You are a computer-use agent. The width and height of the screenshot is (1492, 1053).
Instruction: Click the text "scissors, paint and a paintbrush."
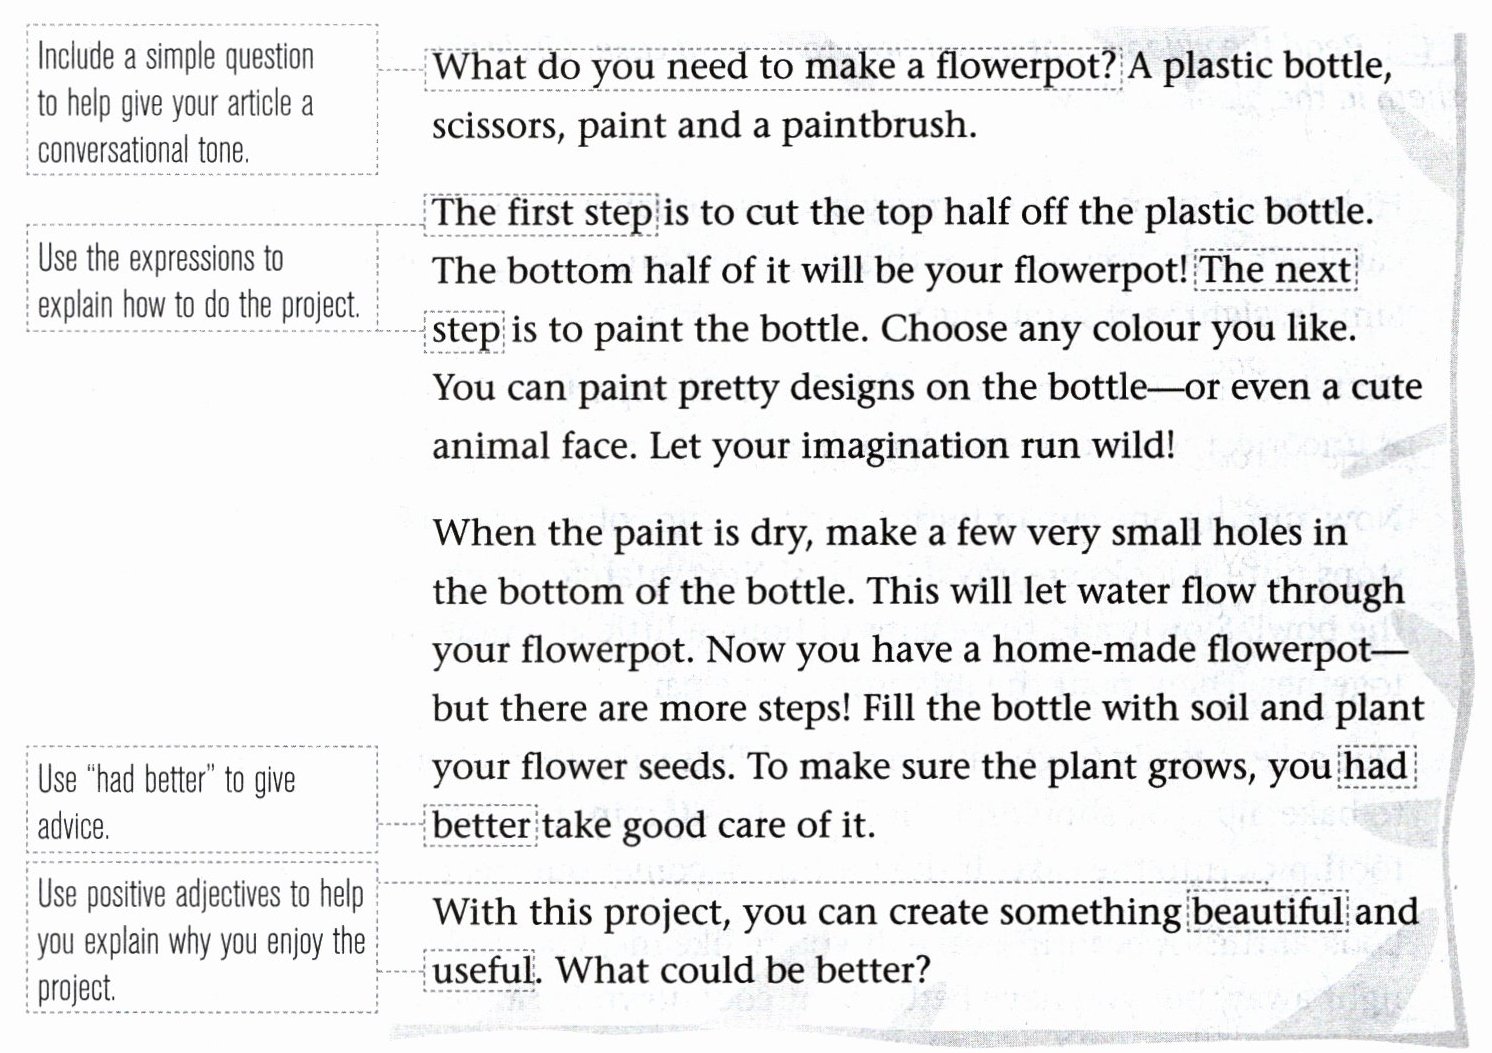[x=704, y=126]
